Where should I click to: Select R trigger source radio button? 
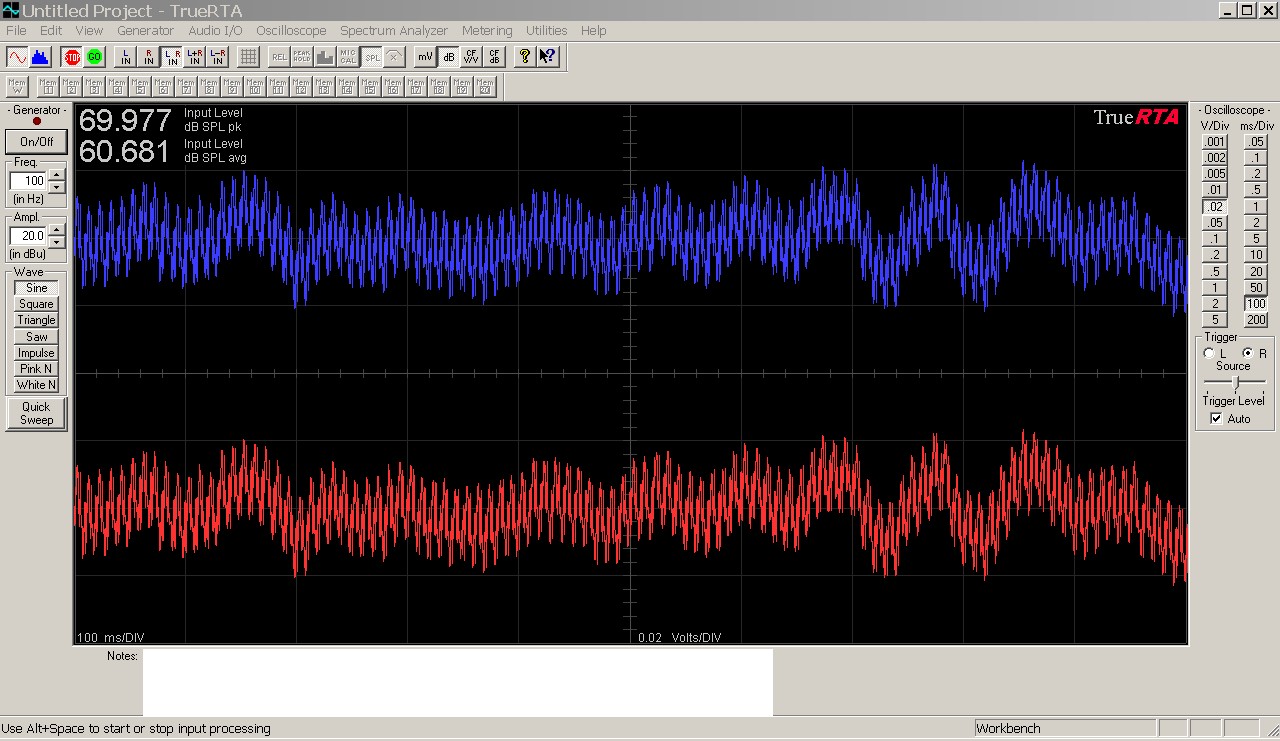pyautogui.click(x=1248, y=353)
